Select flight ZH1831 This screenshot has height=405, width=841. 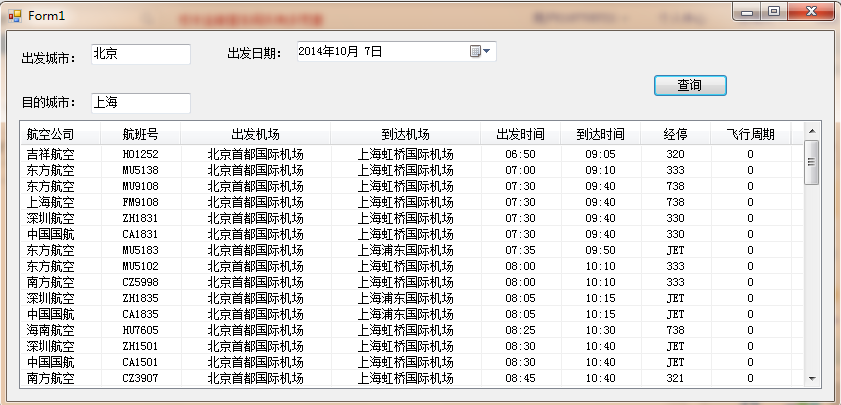[141, 218]
